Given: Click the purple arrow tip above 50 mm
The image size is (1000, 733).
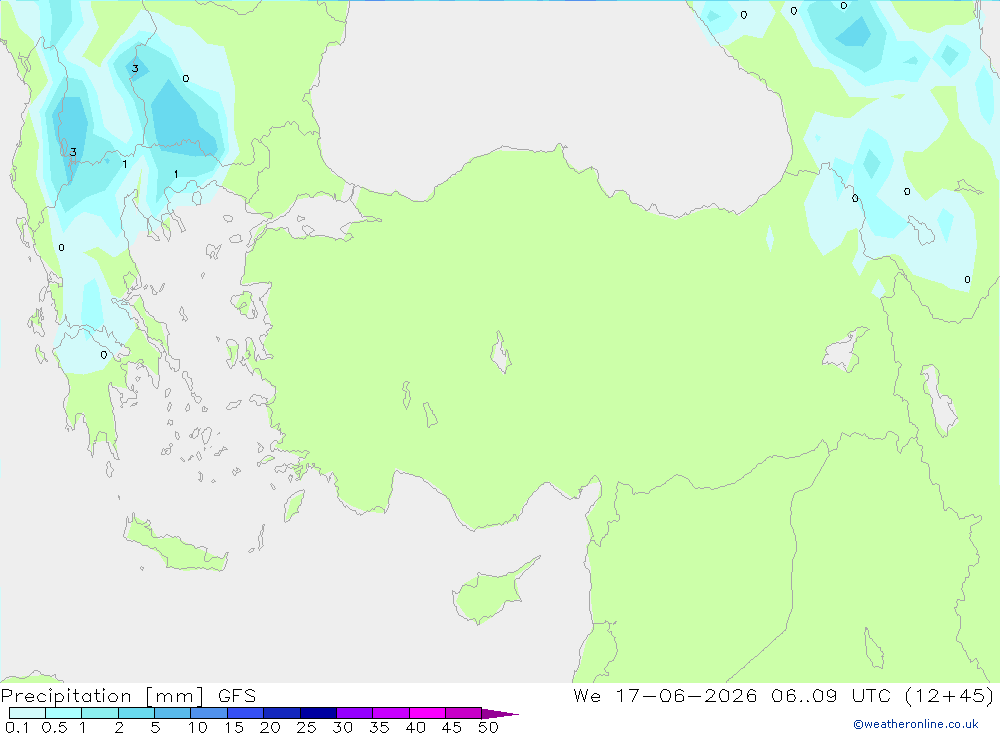Looking at the screenshot, I should click(x=500, y=713).
